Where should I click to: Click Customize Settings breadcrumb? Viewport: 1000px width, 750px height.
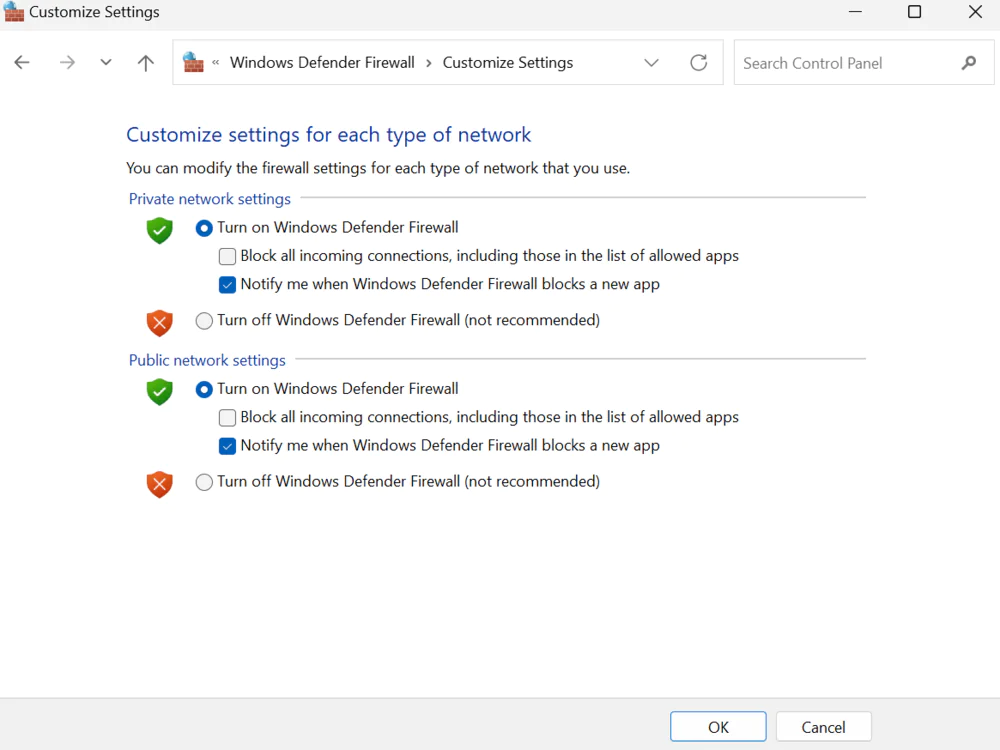508,62
